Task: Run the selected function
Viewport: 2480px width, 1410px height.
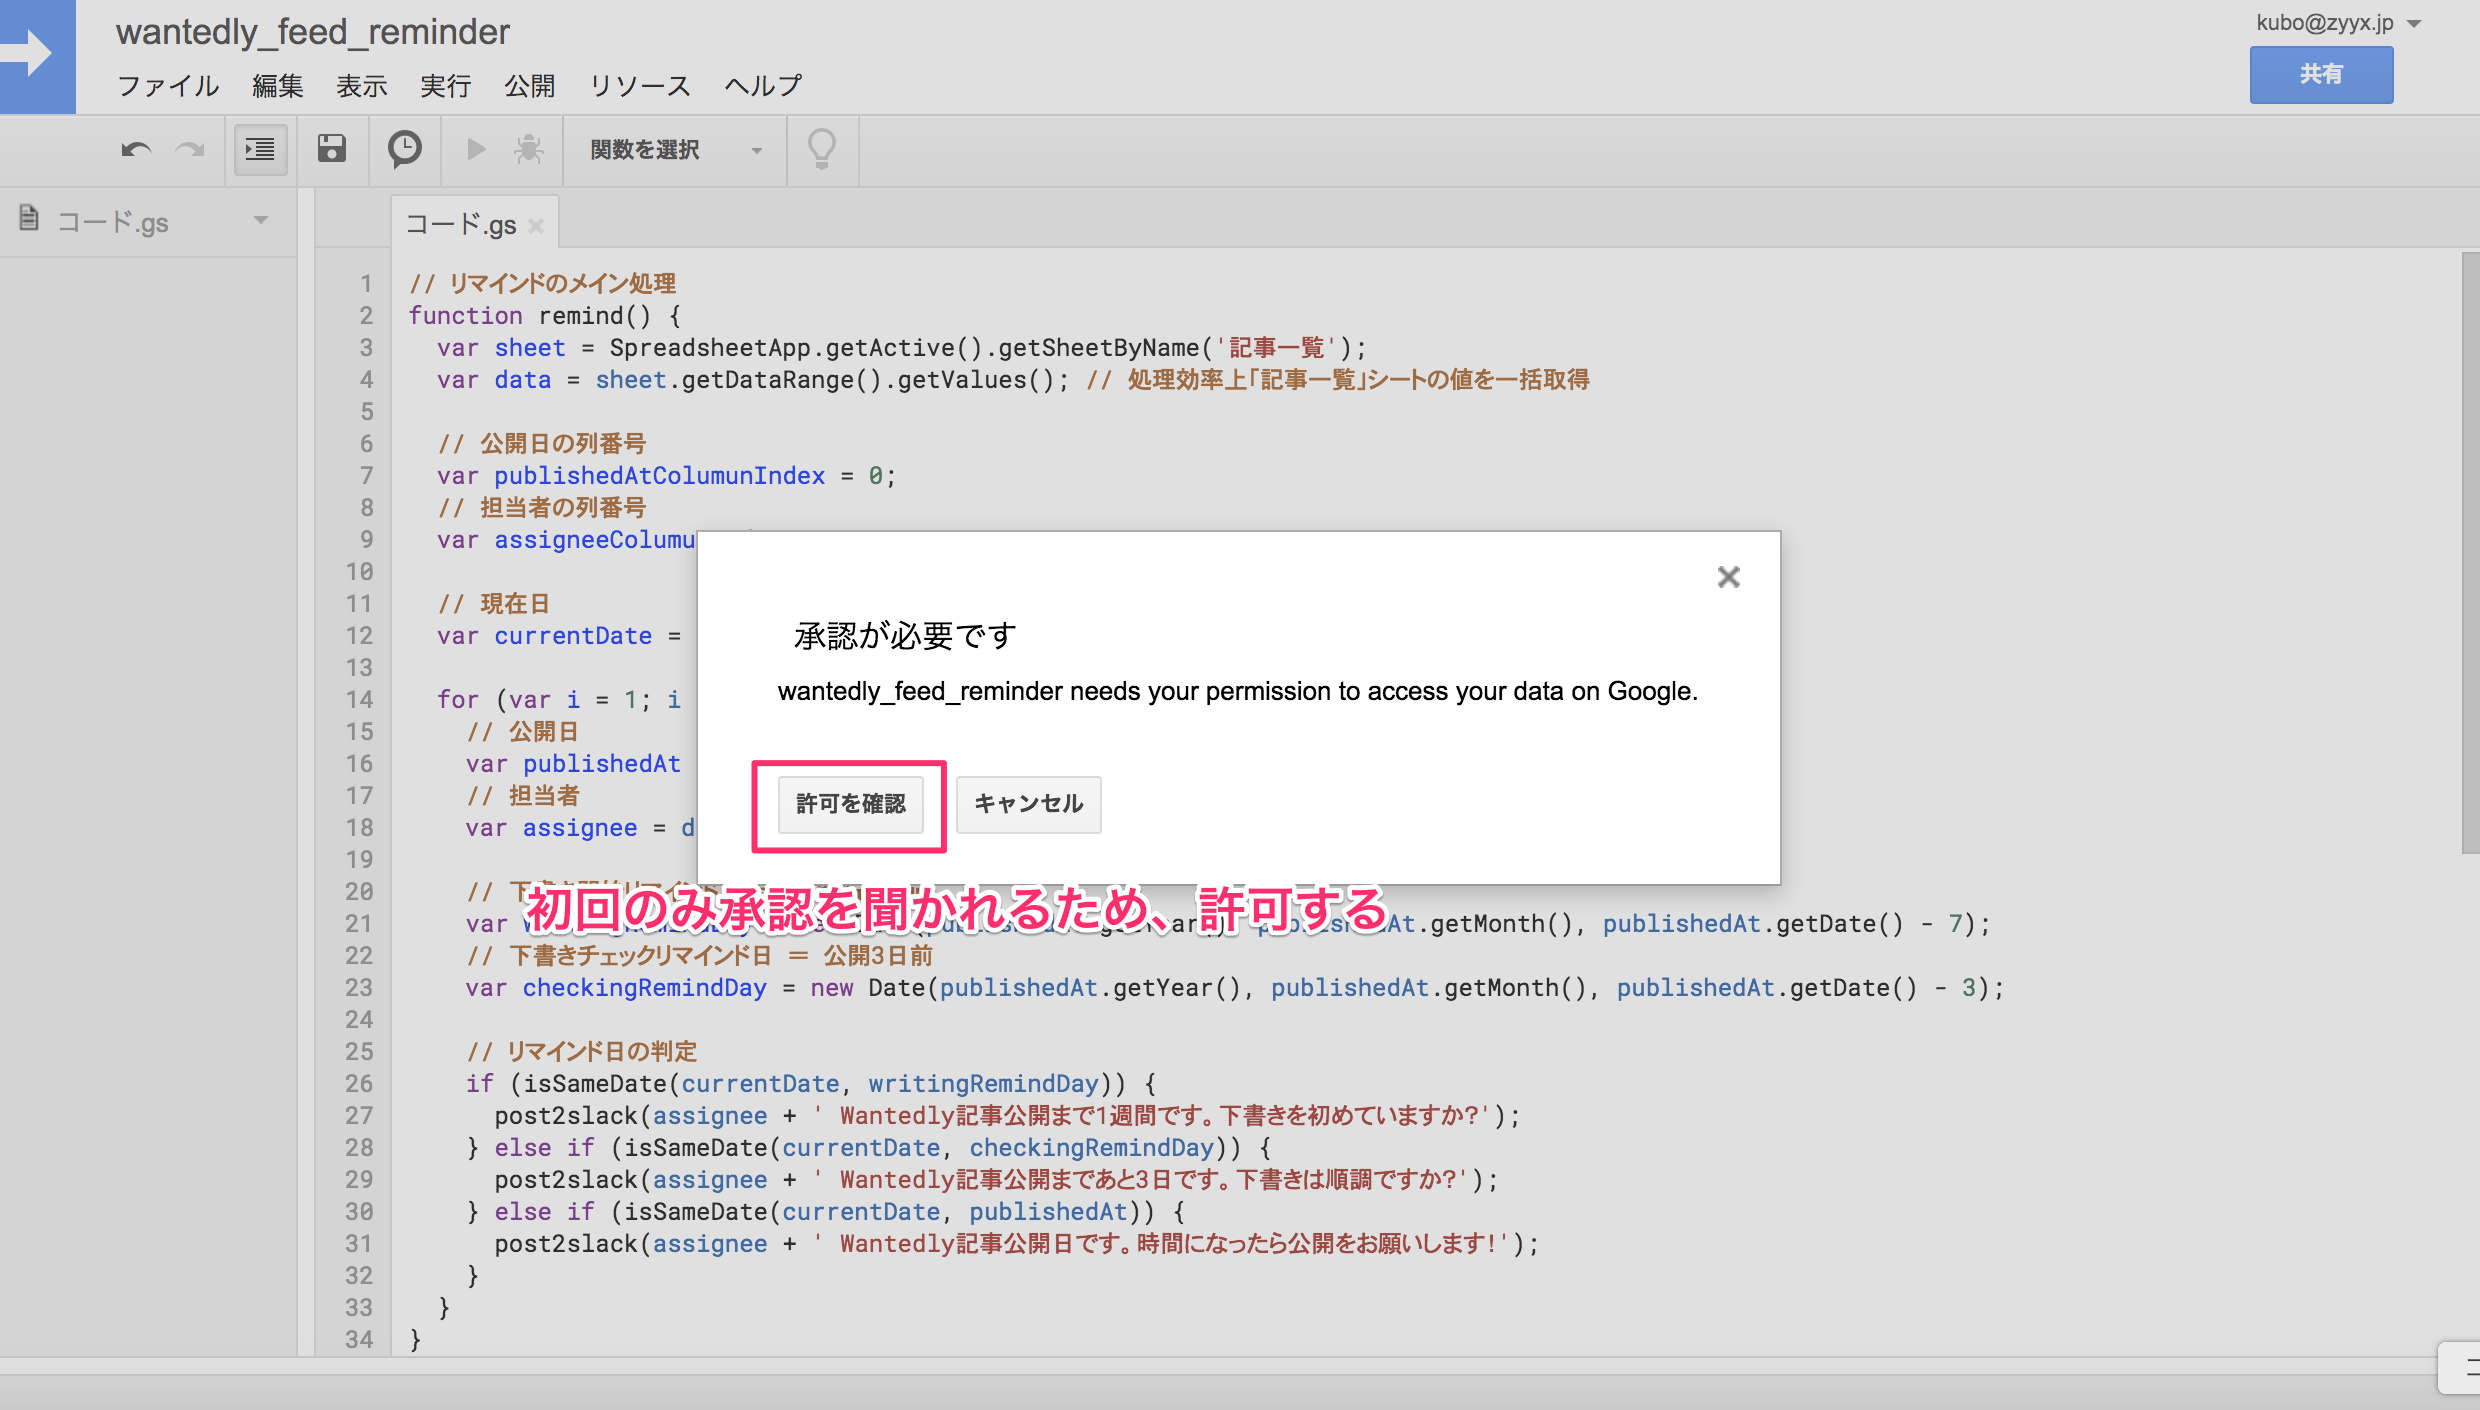Action: [x=476, y=149]
